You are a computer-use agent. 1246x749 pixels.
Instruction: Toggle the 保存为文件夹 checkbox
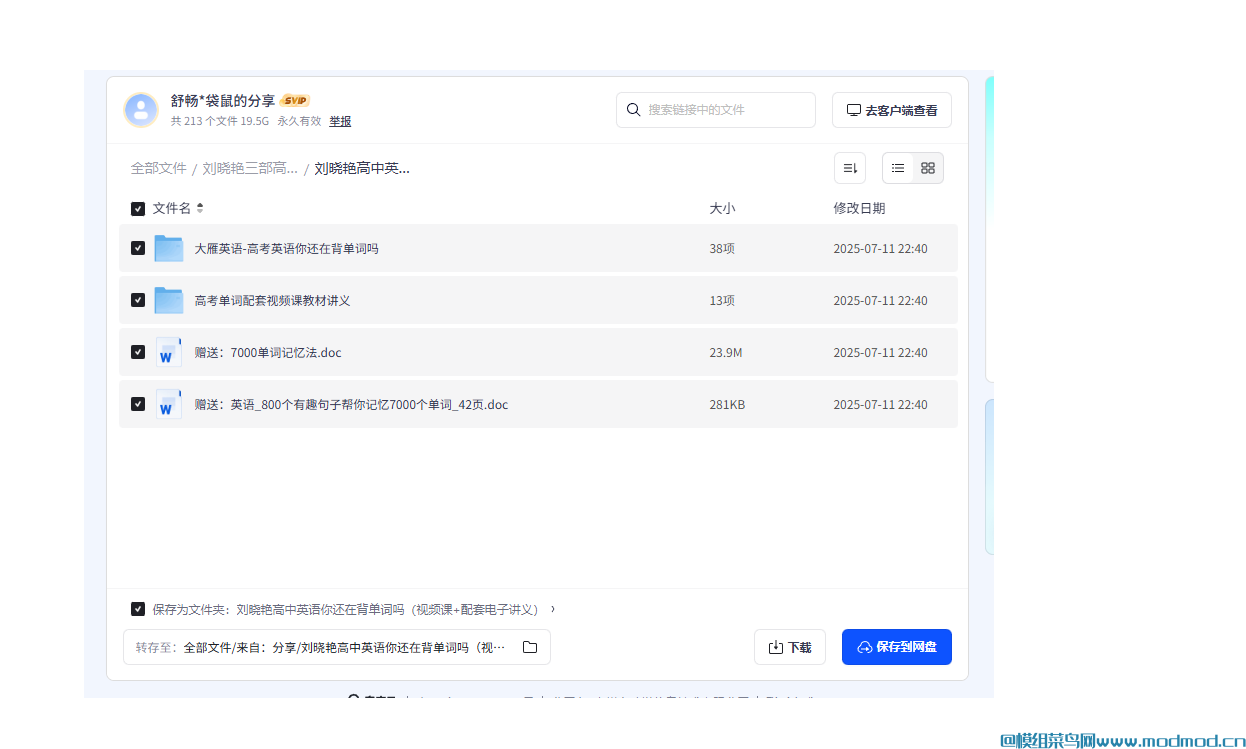pyautogui.click(x=138, y=608)
